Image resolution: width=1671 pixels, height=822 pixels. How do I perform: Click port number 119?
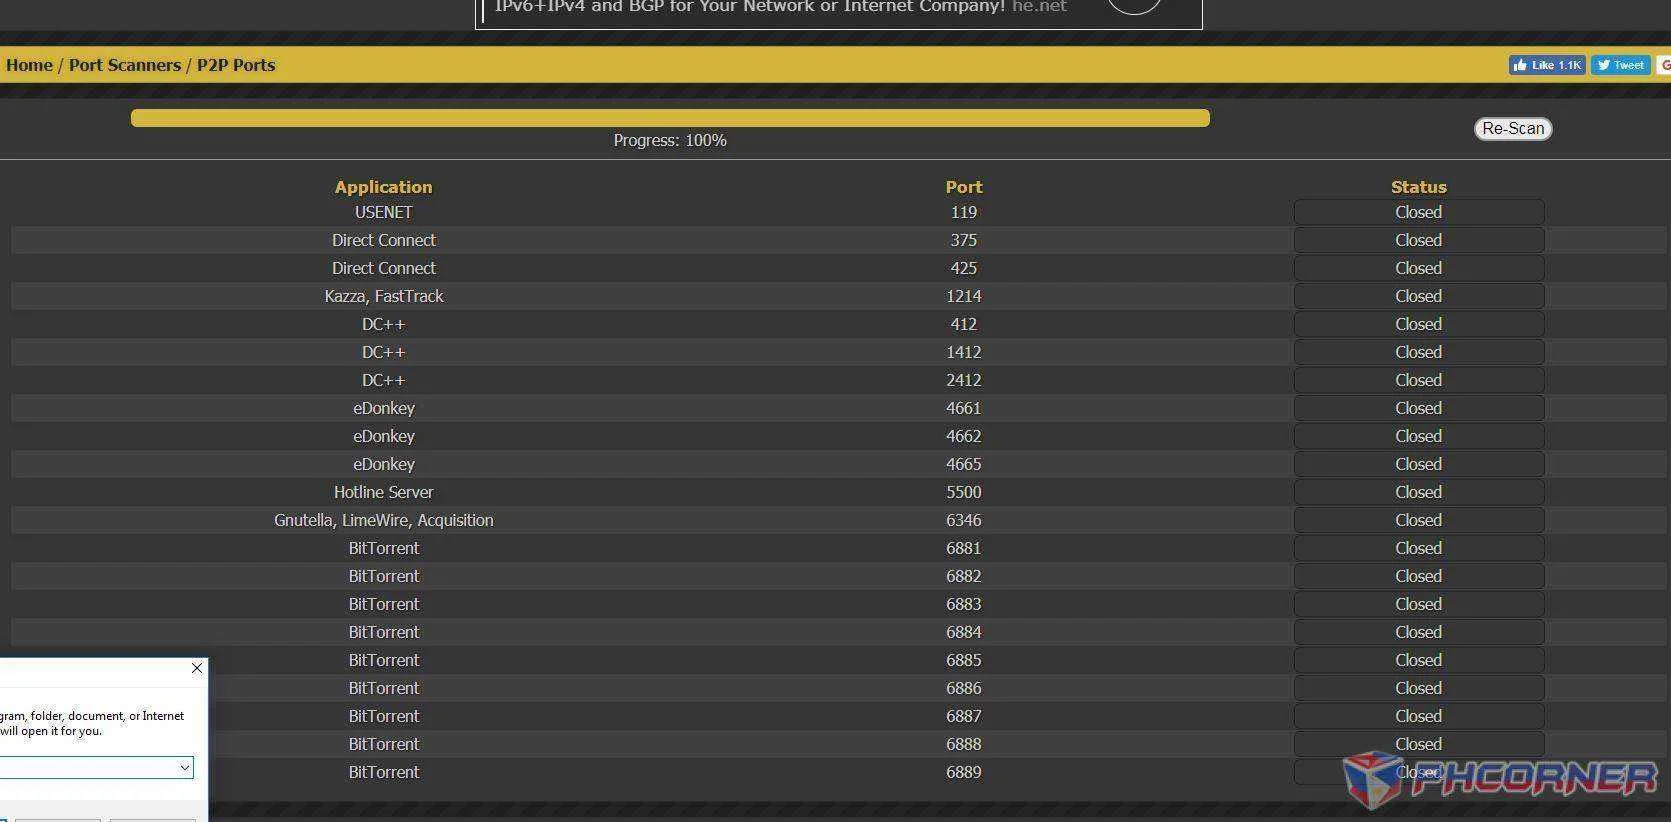[964, 212]
